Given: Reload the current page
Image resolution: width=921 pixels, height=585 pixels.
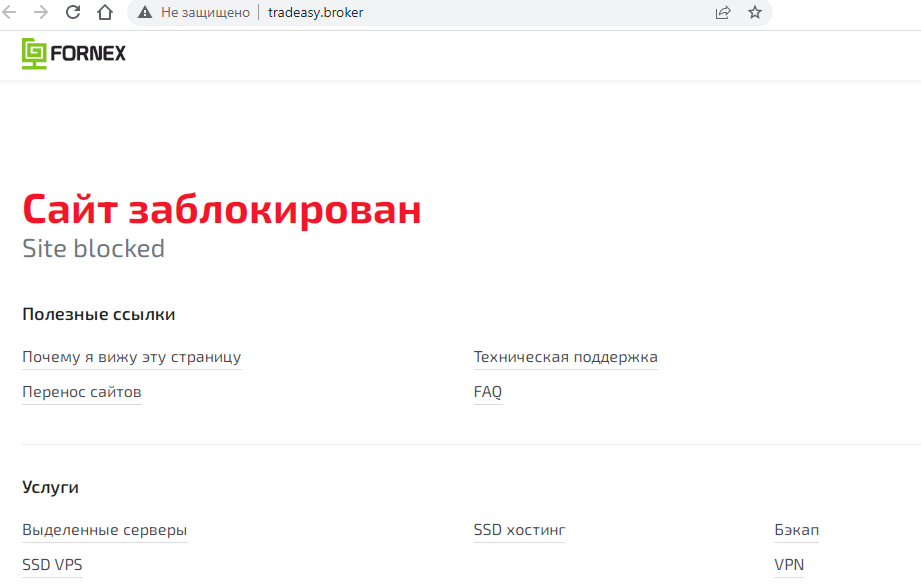Looking at the screenshot, I should click(73, 13).
